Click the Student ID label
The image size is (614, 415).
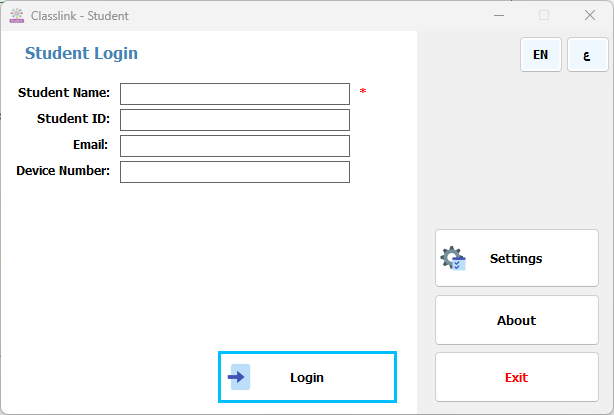[x=73, y=119]
